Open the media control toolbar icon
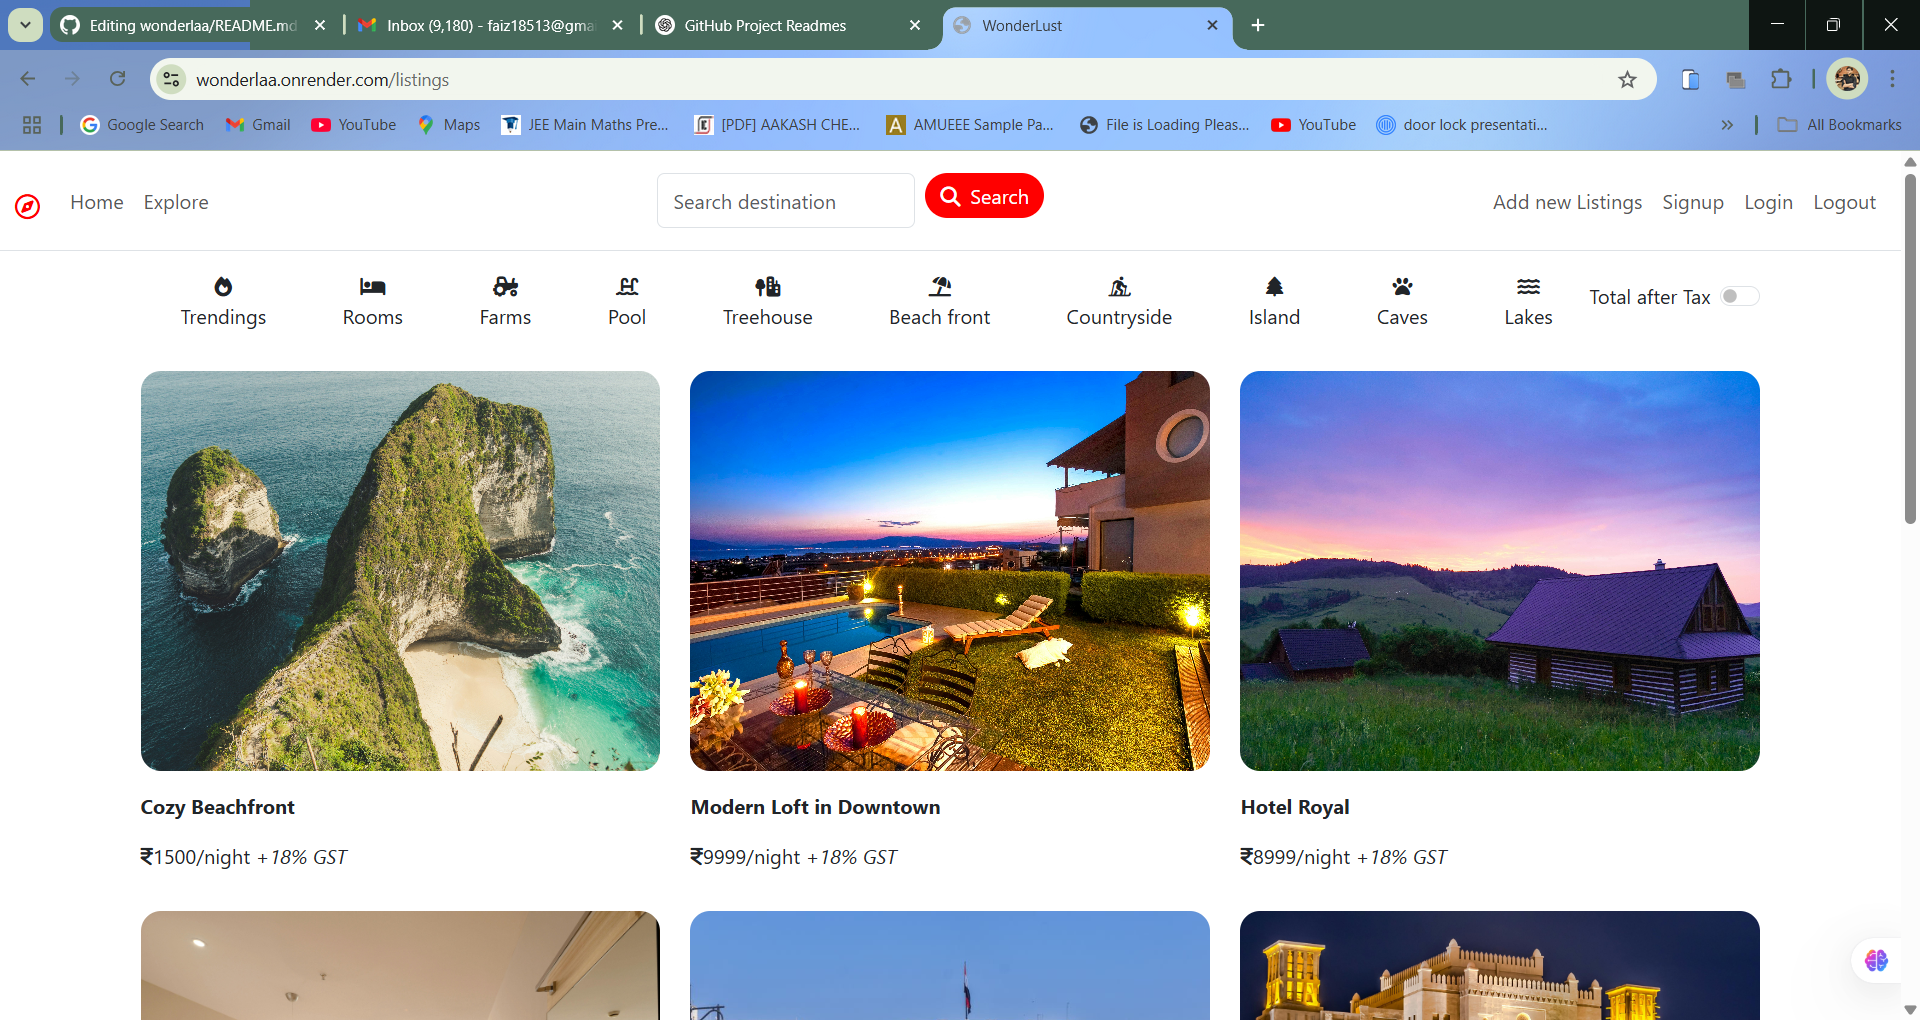Viewport: 1920px width, 1020px height. (1736, 80)
